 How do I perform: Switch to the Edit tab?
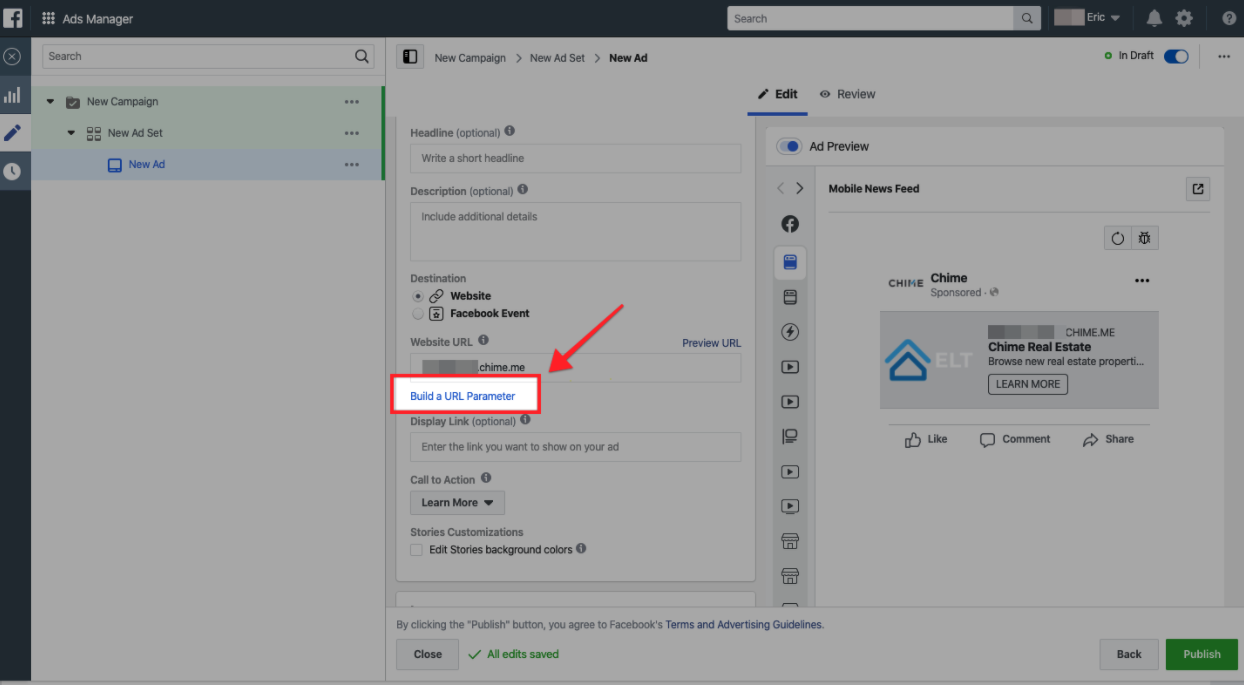click(x=777, y=94)
